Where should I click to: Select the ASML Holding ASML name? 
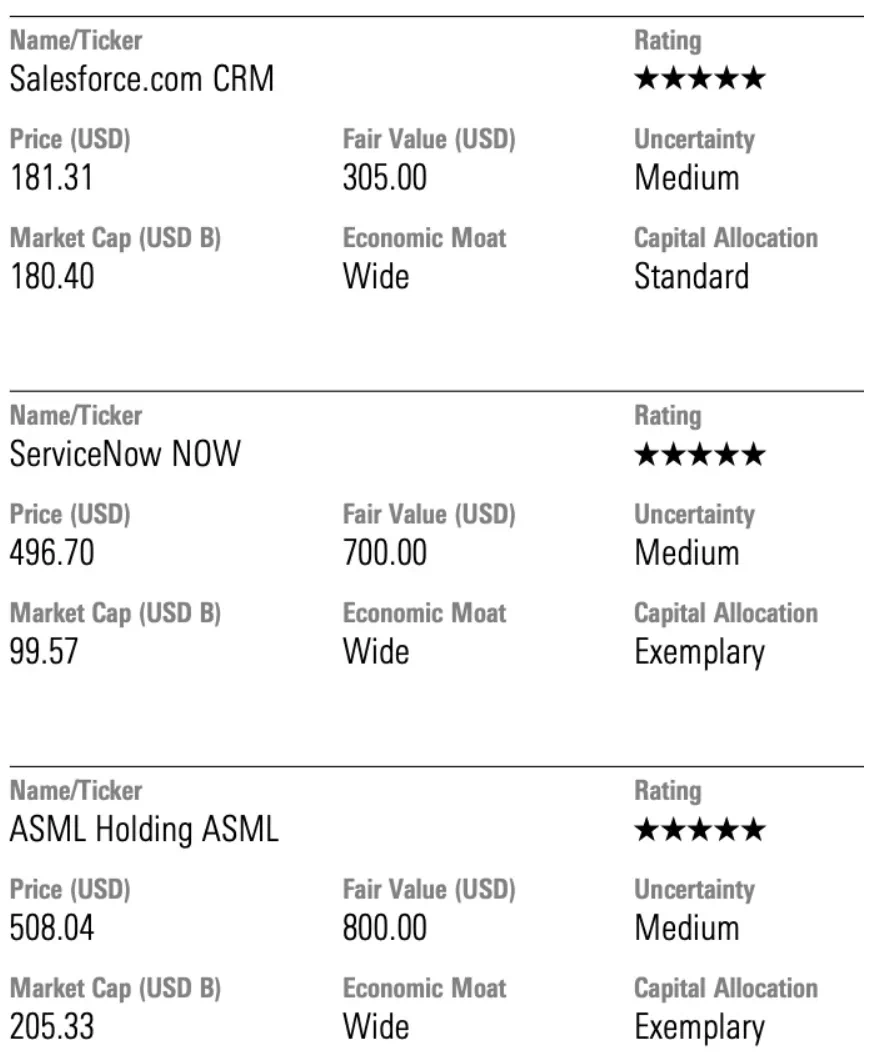pyautogui.click(x=144, y=829)
